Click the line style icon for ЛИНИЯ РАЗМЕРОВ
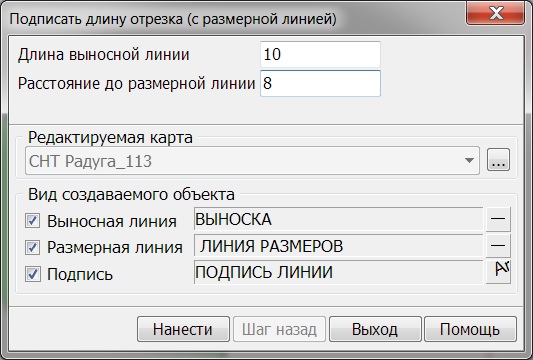Image resolution: width=533 pixels, height=360 pixels. click(498, 245)
